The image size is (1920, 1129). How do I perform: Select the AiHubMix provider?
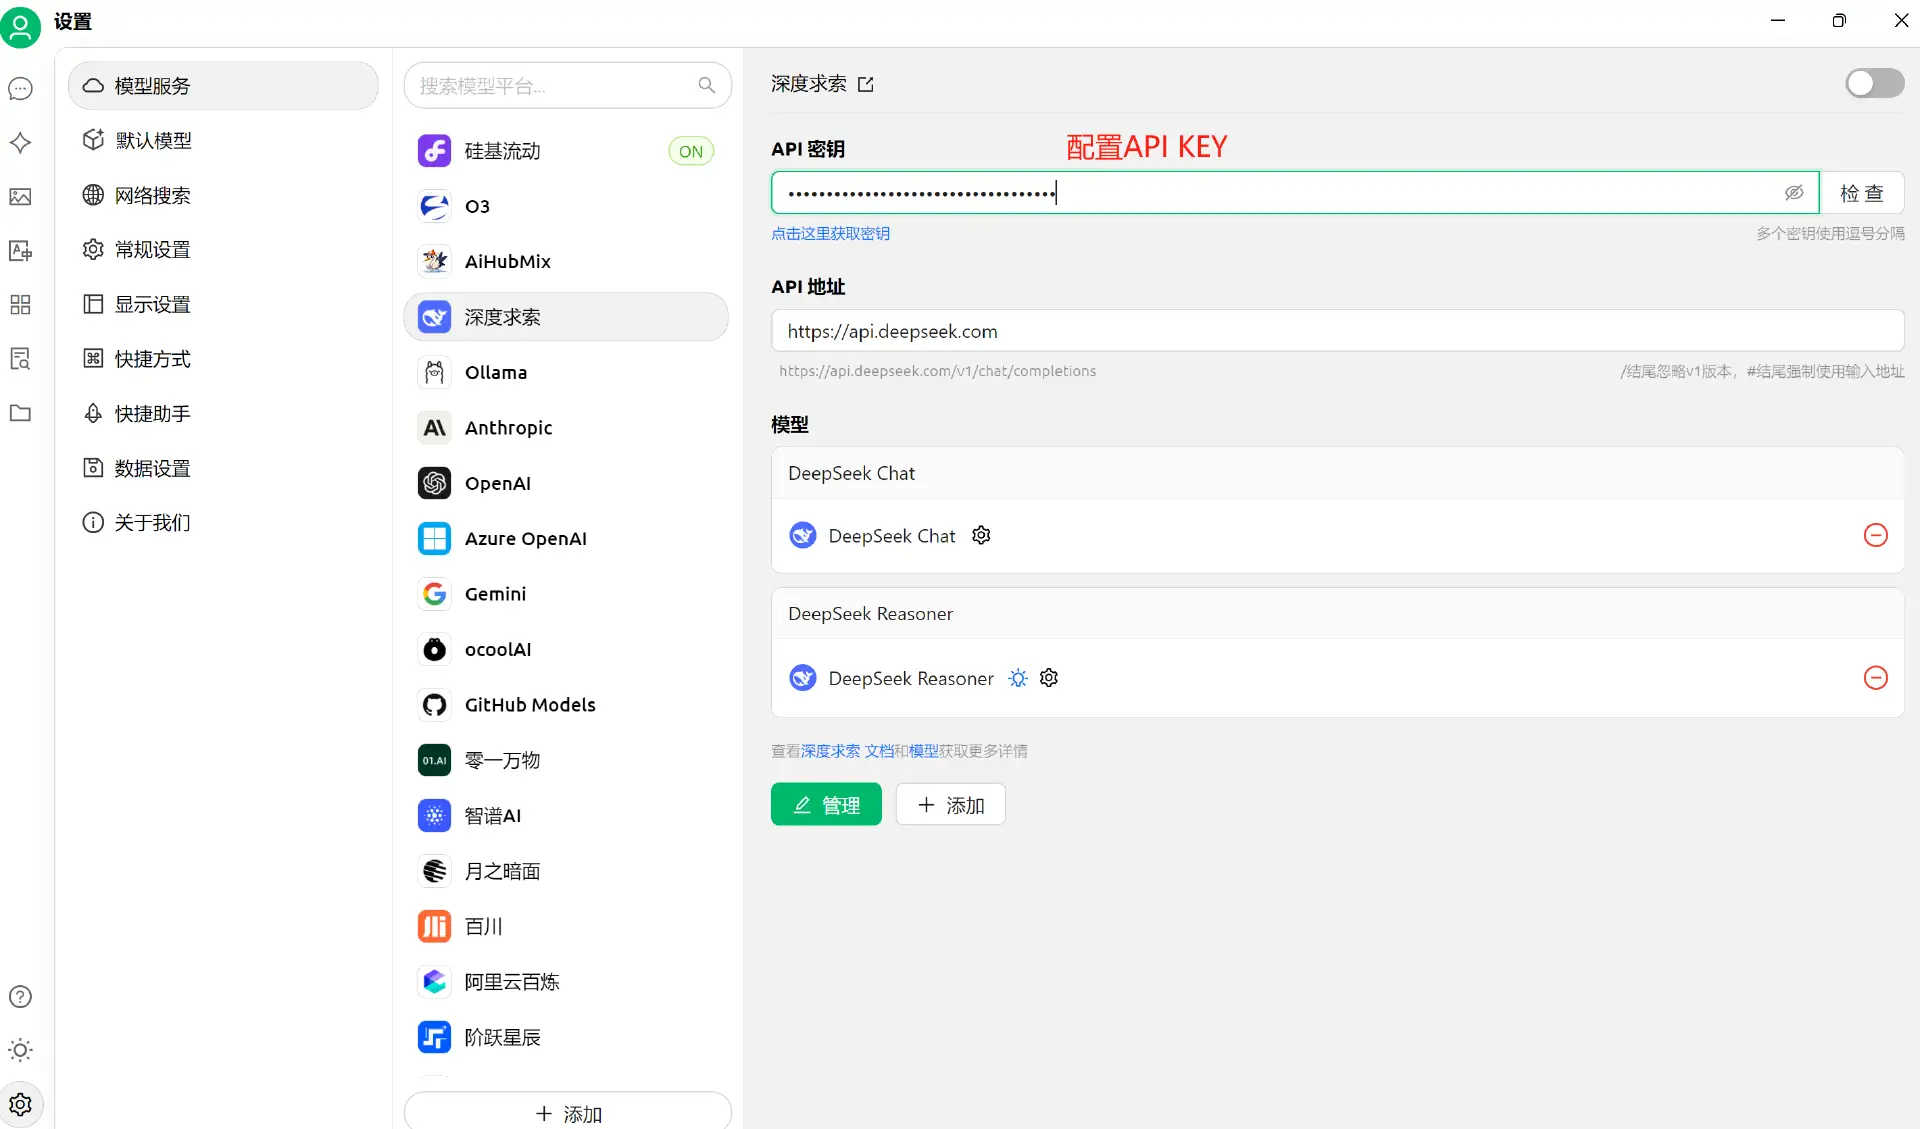[x=566, y=261]
